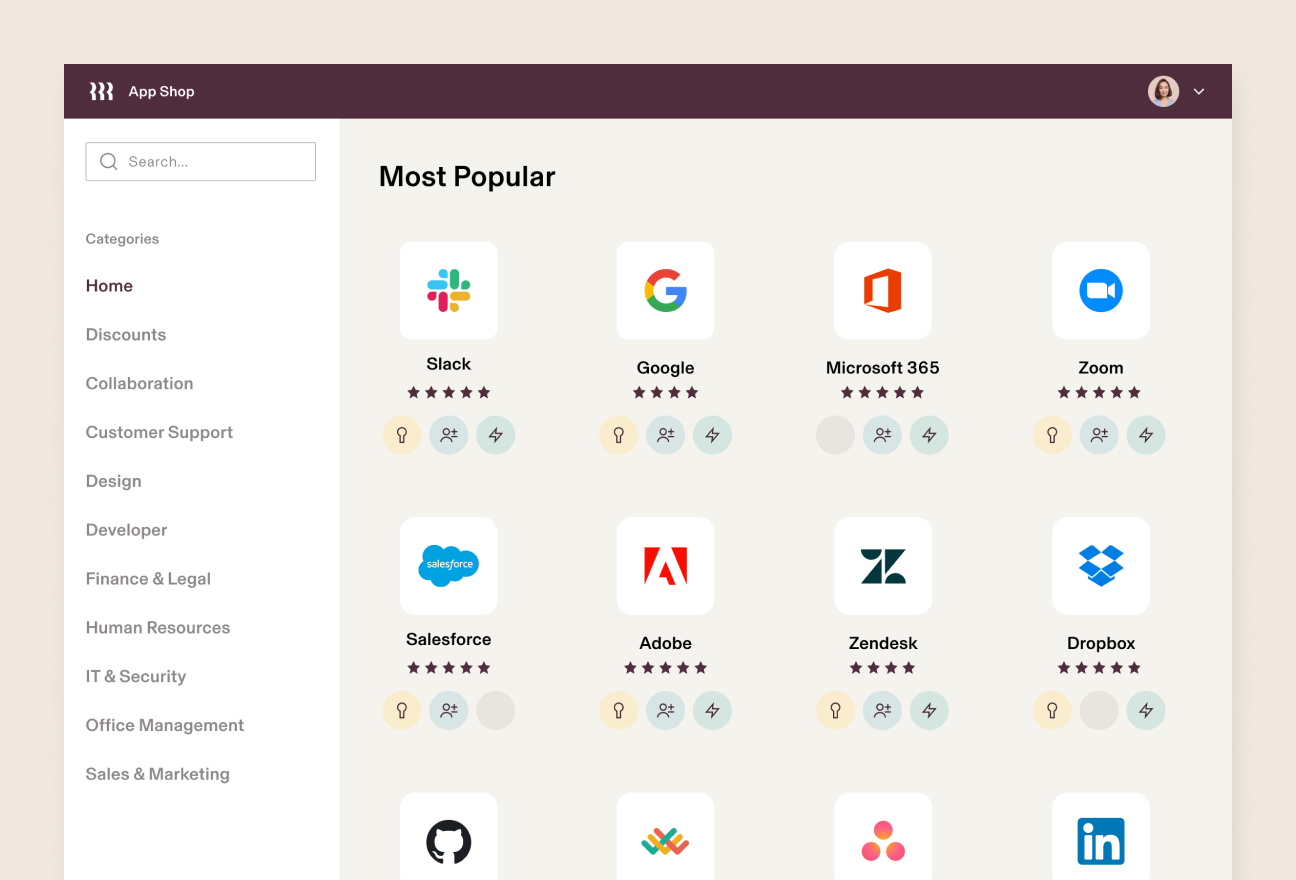Click the search magnifier icon
The height and width of the screenshot is (880, 1296).
pos(108,161)
